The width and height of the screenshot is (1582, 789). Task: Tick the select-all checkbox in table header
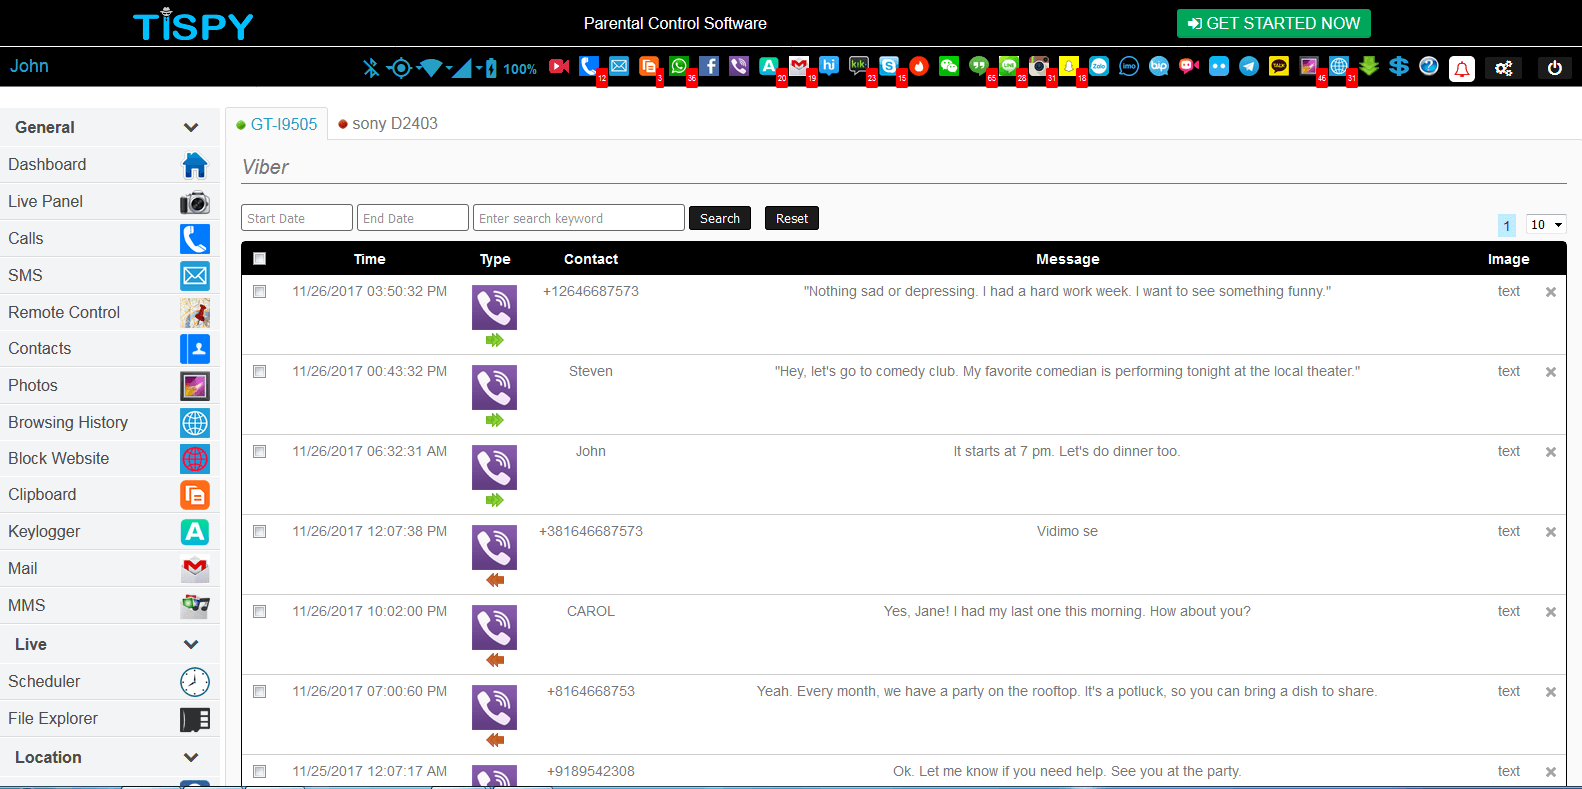(x=260, y=258)
